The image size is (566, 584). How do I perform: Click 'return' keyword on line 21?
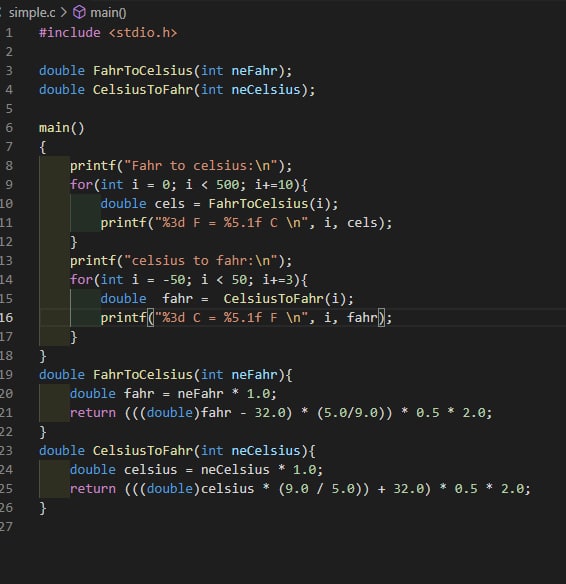[x=93, y=413]
